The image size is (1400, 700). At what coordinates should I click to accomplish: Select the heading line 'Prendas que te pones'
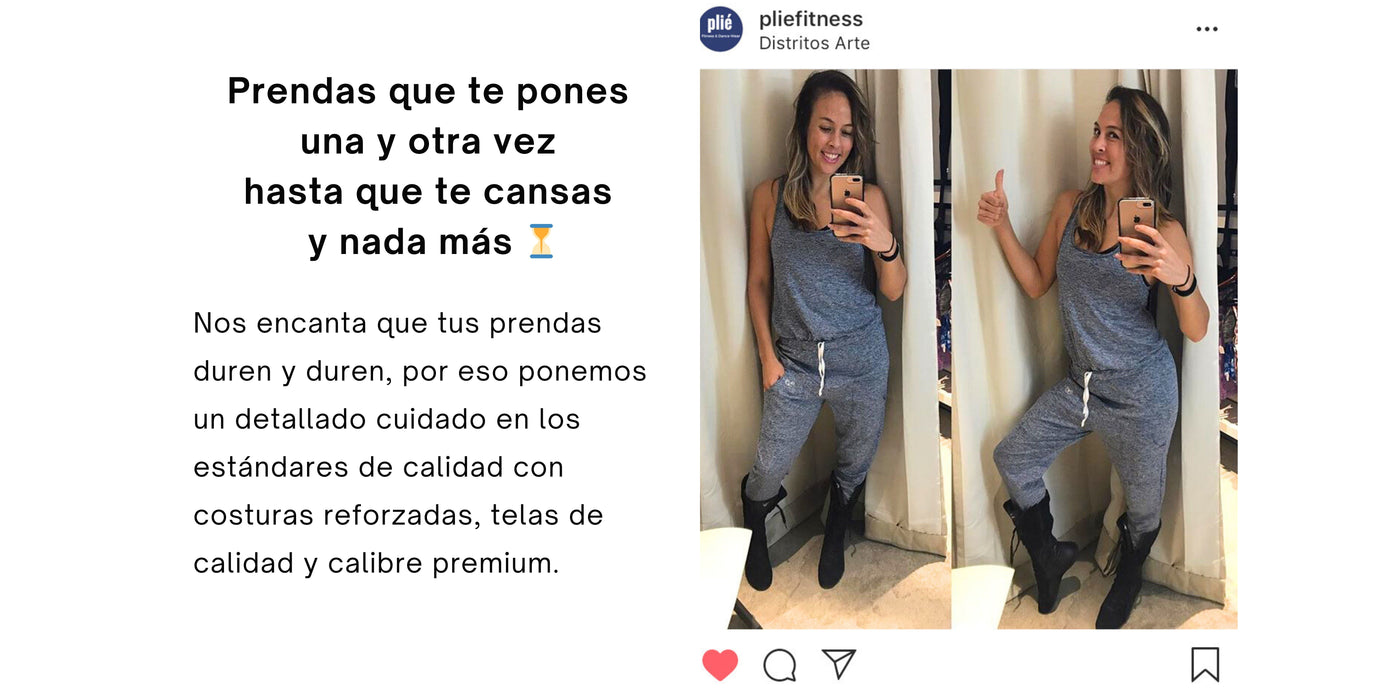pos(428,91)
